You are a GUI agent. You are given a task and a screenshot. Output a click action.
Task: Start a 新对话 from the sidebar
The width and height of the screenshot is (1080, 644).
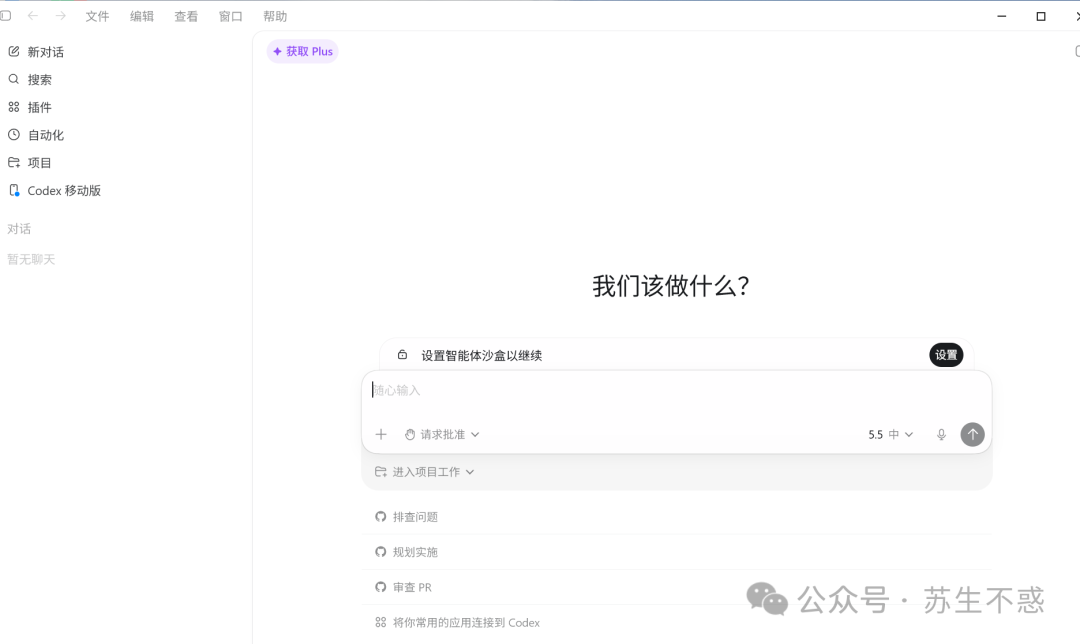coord(45,52)
